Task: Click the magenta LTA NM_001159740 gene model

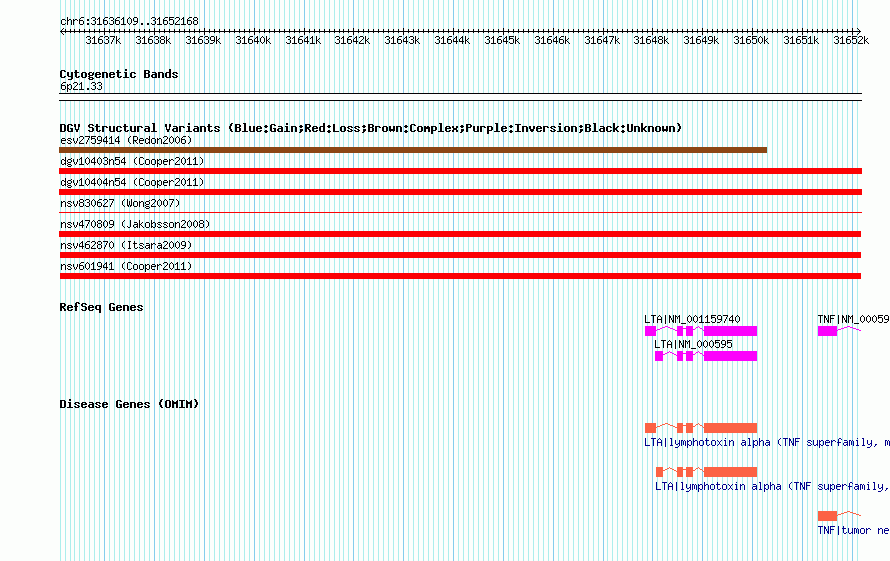Action: (701, 331)
